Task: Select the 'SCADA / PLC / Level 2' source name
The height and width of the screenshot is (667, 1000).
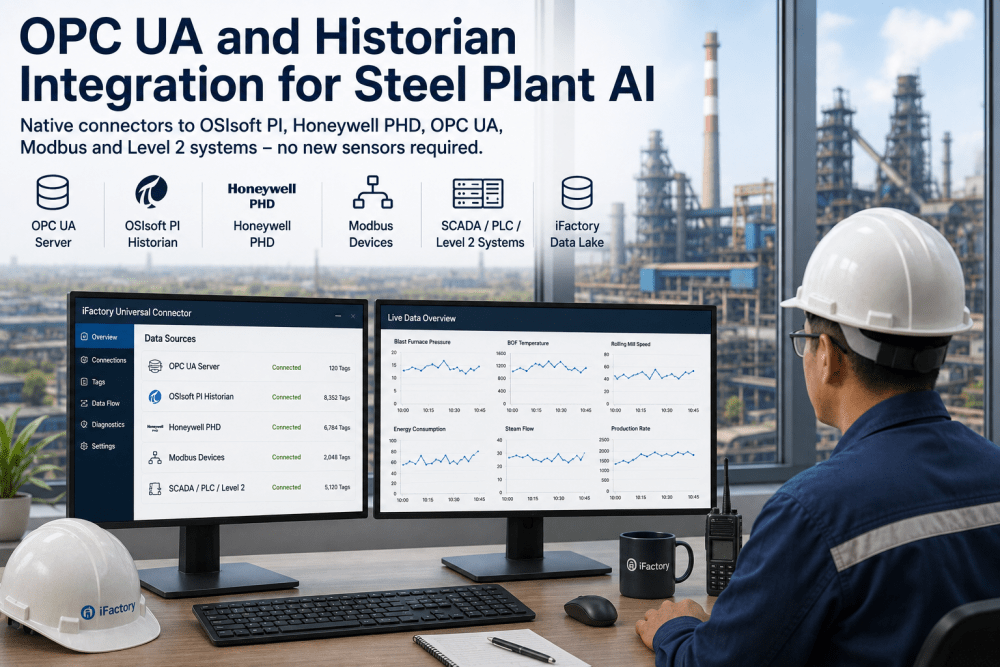Action: (207, 488)
